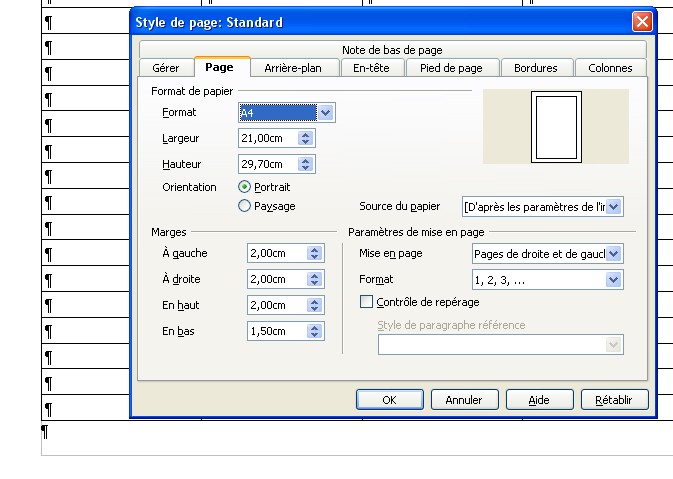The height and width of the screenshot is (479, 673).
Task: Decrease the En haut margin
Action: coord(315,309)
